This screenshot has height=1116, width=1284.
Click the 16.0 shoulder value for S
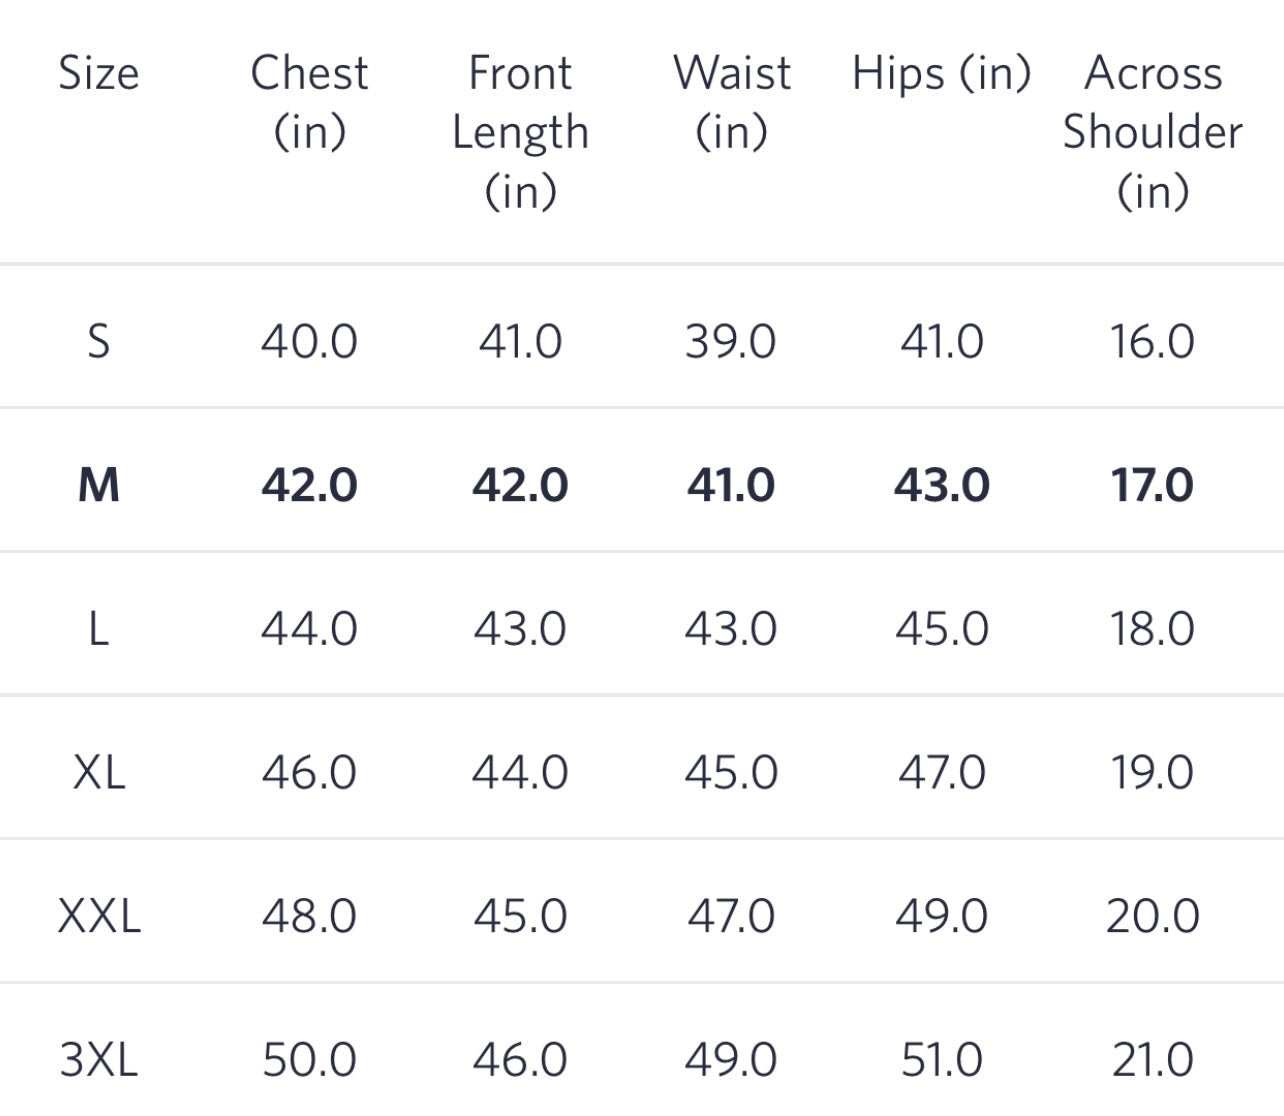click(1152, 341)
